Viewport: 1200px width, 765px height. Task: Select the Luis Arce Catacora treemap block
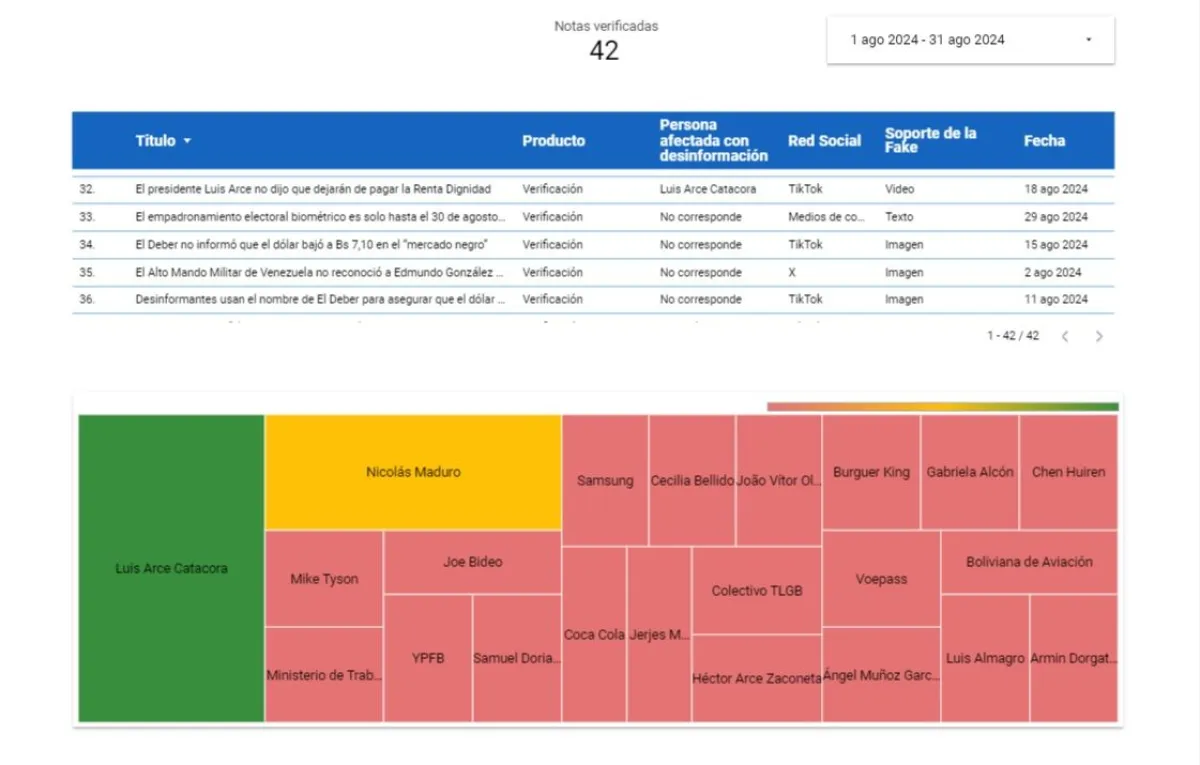coord(171,568)
